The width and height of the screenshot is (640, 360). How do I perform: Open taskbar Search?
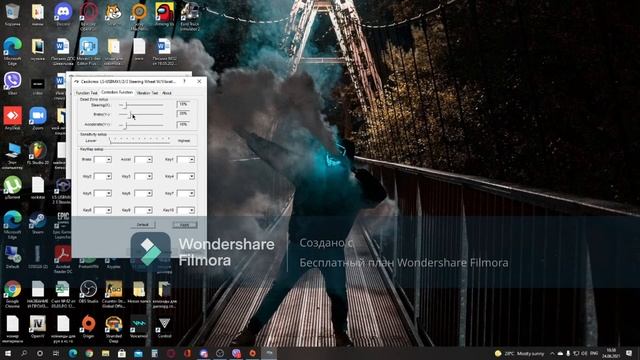click(24, 353)
